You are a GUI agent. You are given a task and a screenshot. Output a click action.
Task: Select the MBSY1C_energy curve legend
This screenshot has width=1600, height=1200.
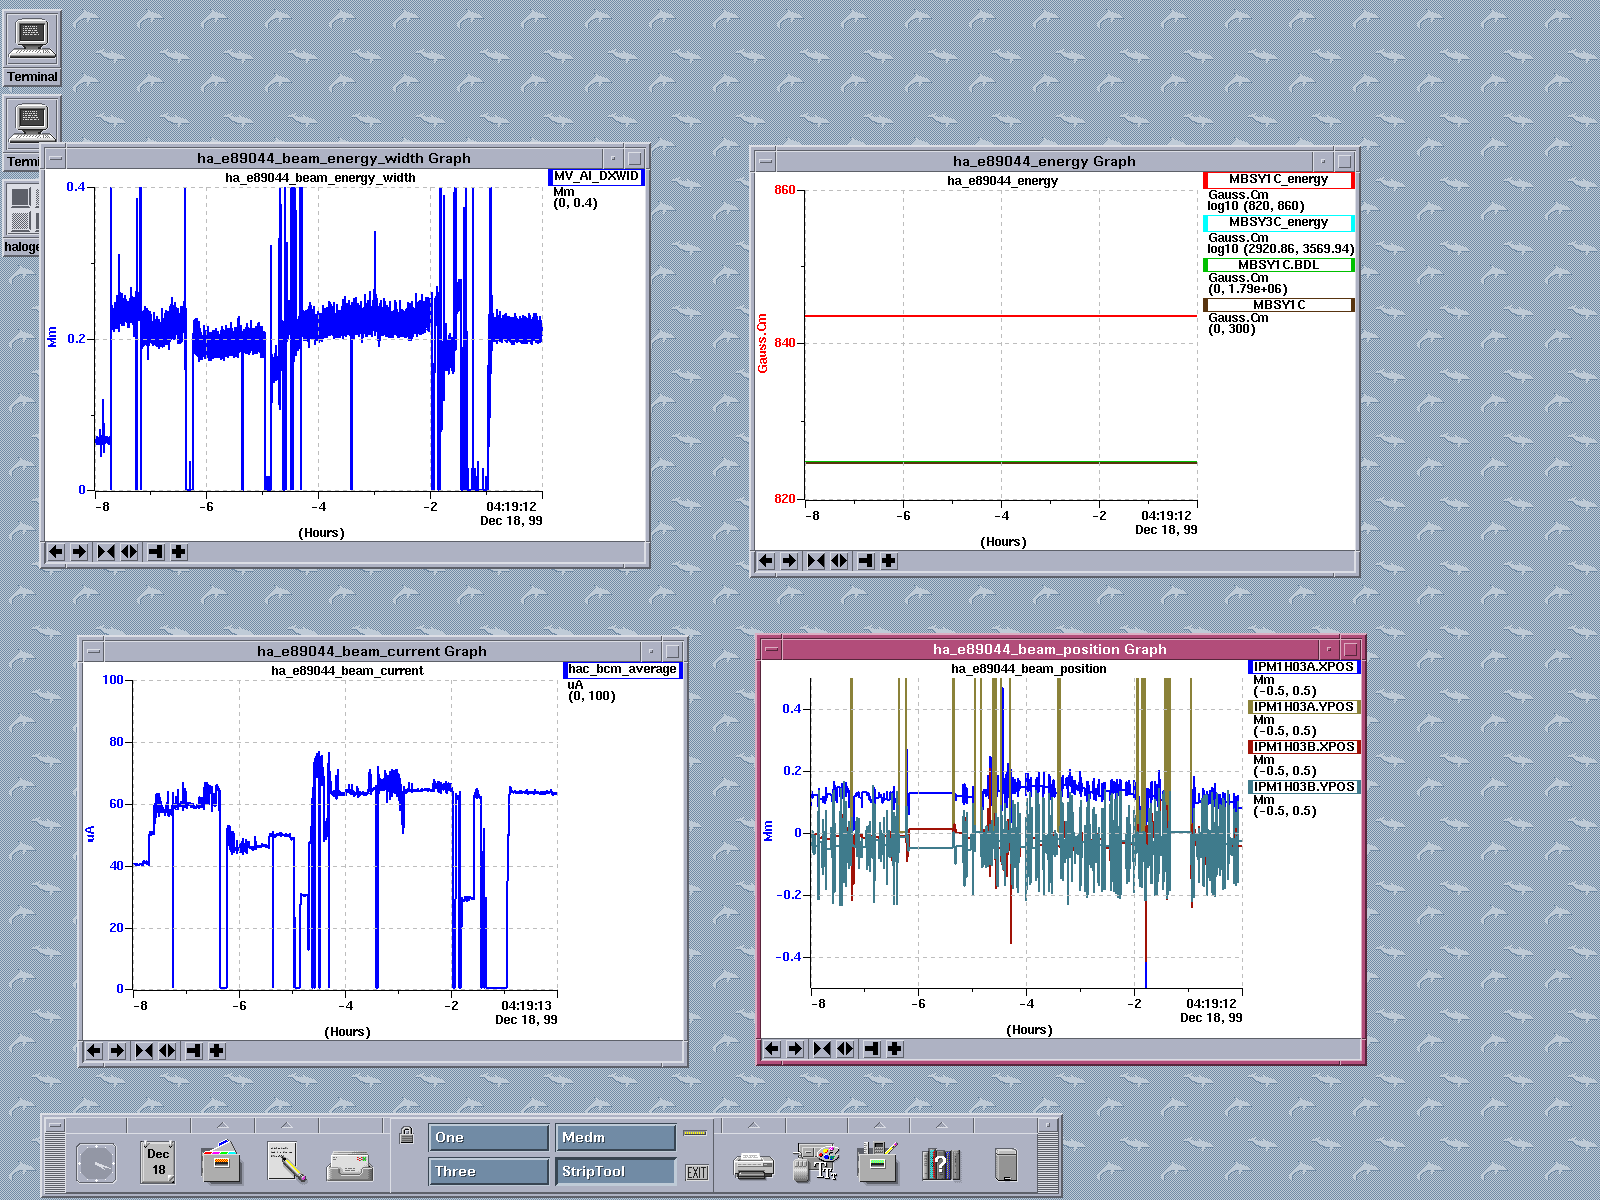point(1278,180)
